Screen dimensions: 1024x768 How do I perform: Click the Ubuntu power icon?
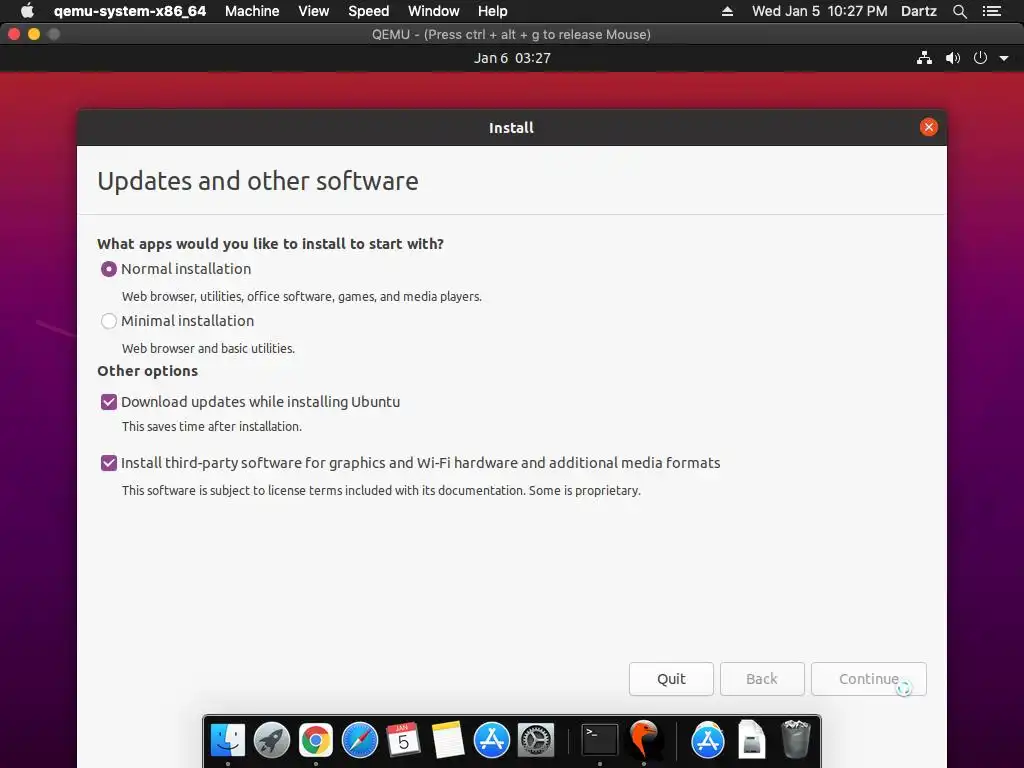click(980, 58)
